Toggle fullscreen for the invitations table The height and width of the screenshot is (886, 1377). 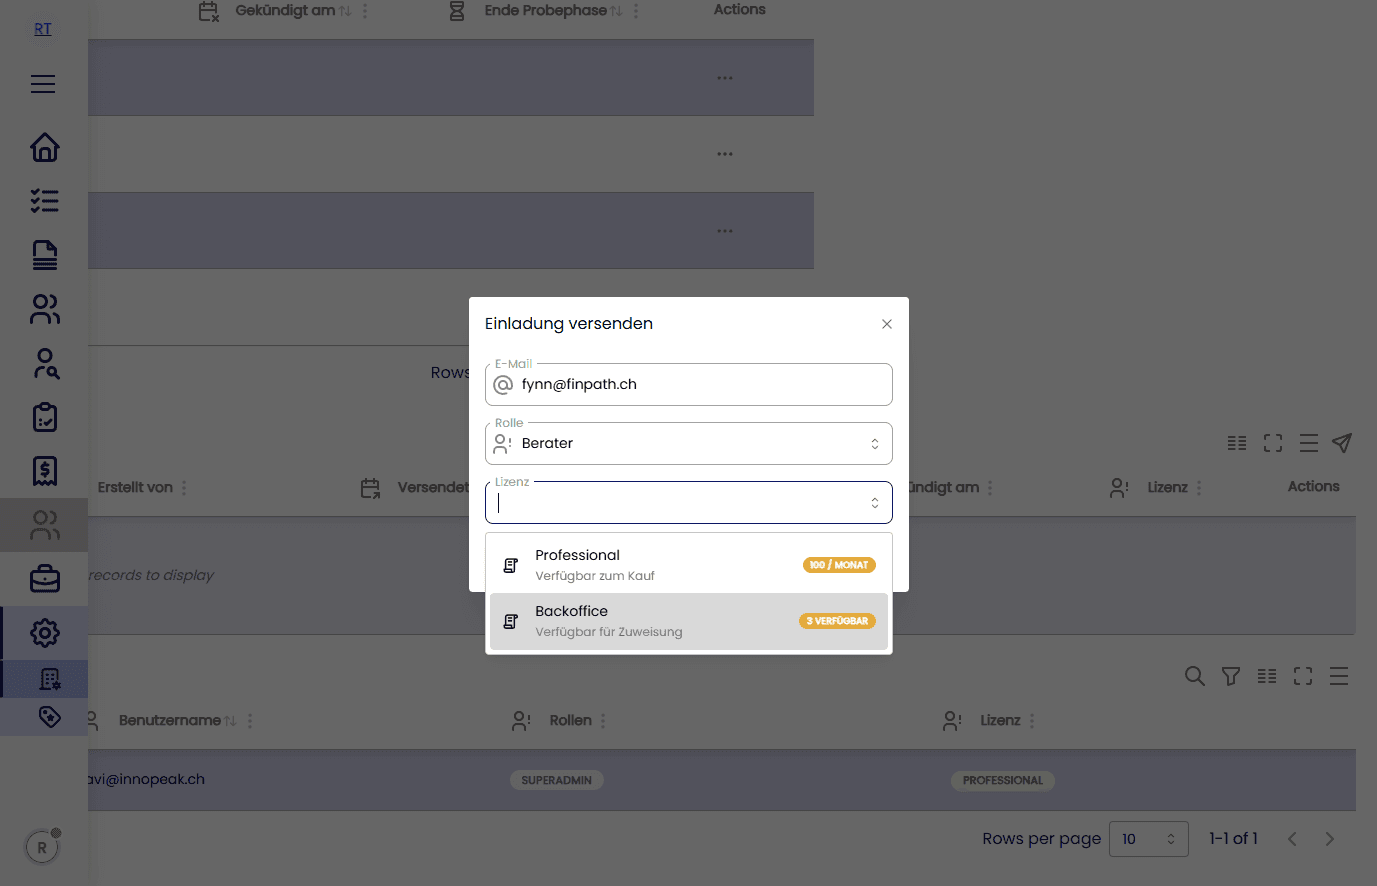pos(1273,443)
